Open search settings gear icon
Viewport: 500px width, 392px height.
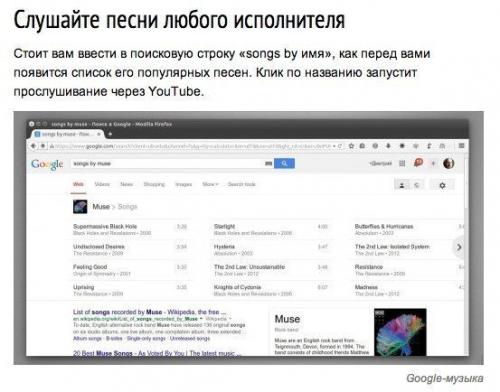tap(442, 185)
